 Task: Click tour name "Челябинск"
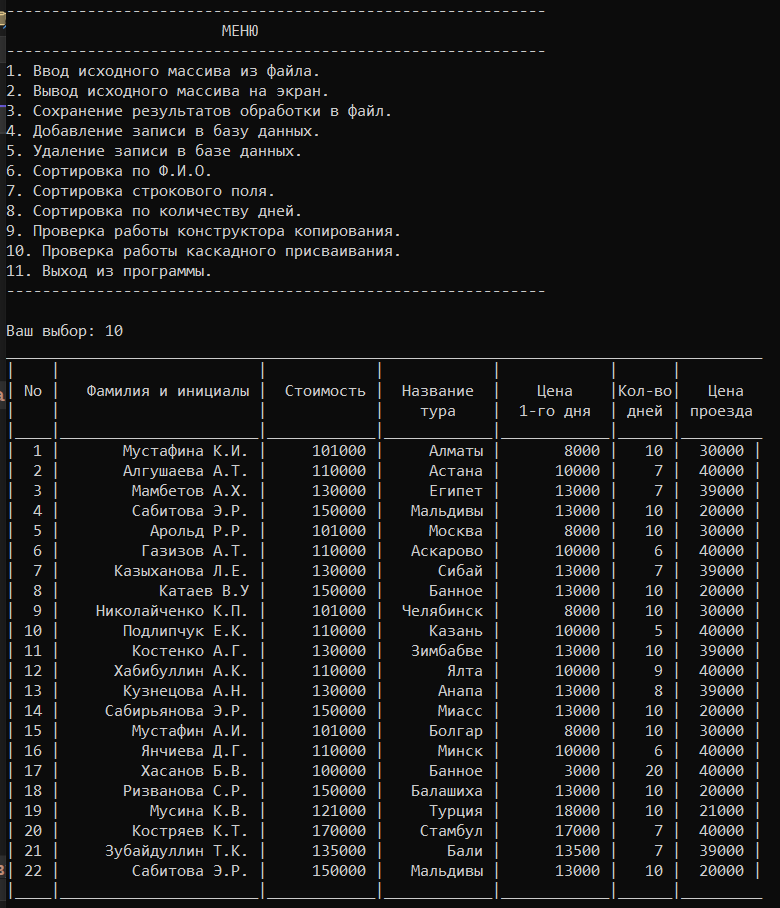(442, 611)
